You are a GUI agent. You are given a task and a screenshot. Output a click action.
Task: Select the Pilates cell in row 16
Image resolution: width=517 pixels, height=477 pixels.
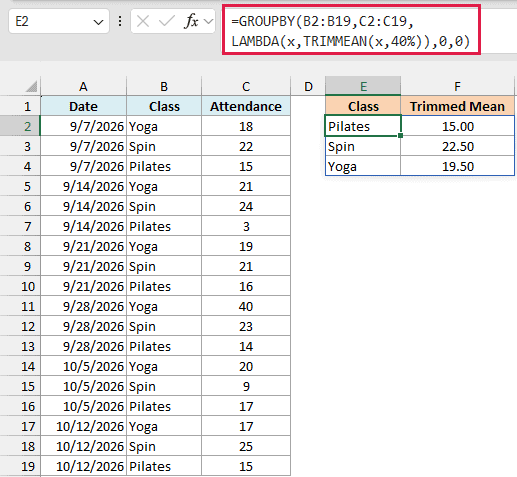click(164, 406)
